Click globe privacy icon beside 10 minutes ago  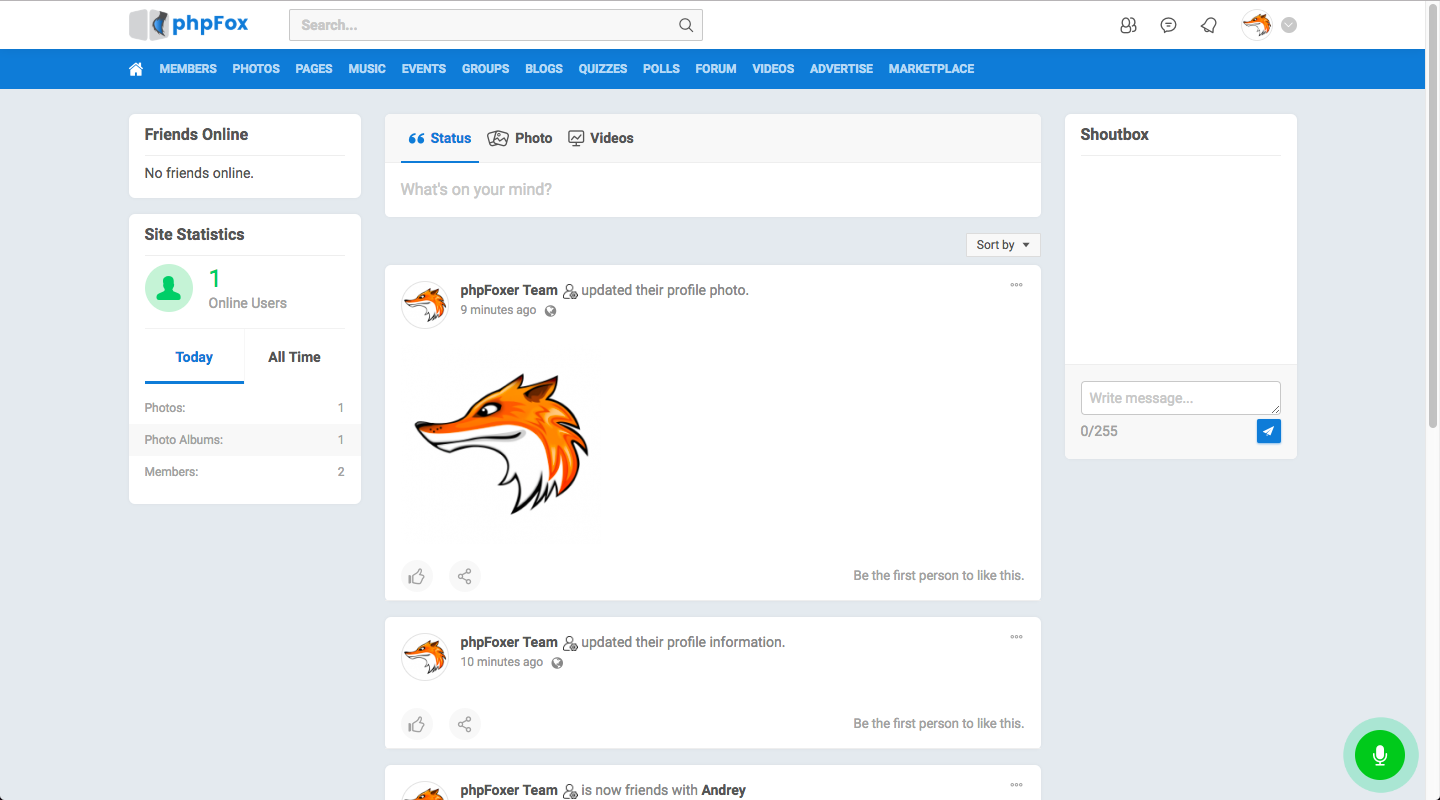click(557, 663)
